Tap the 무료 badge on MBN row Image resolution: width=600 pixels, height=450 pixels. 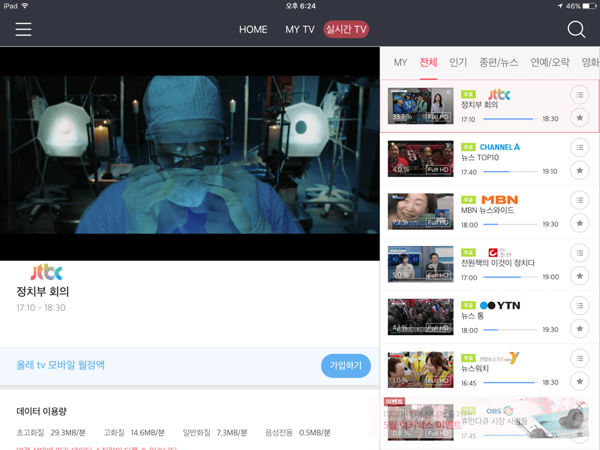pyautogui.click(x=468, y=200)
